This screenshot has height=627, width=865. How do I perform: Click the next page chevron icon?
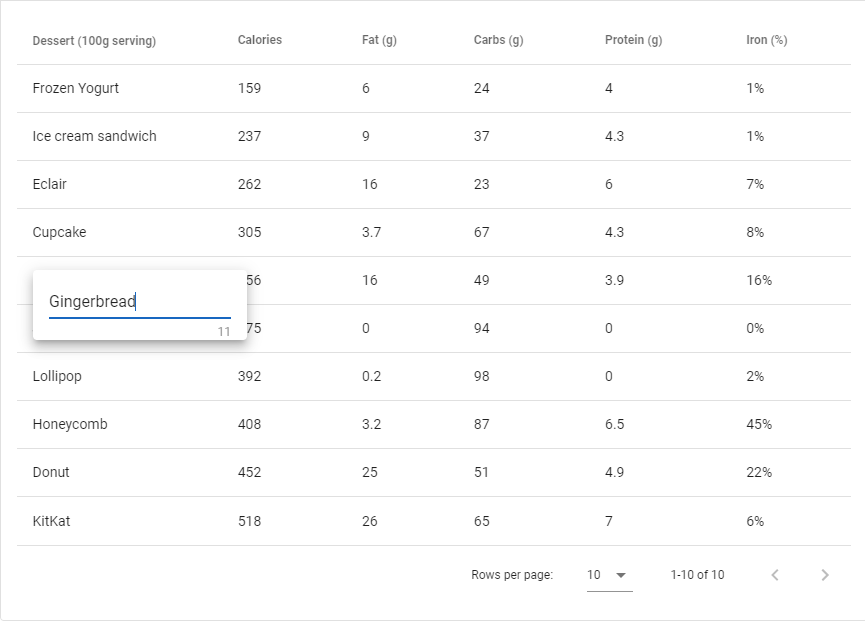tap(824, 575)
